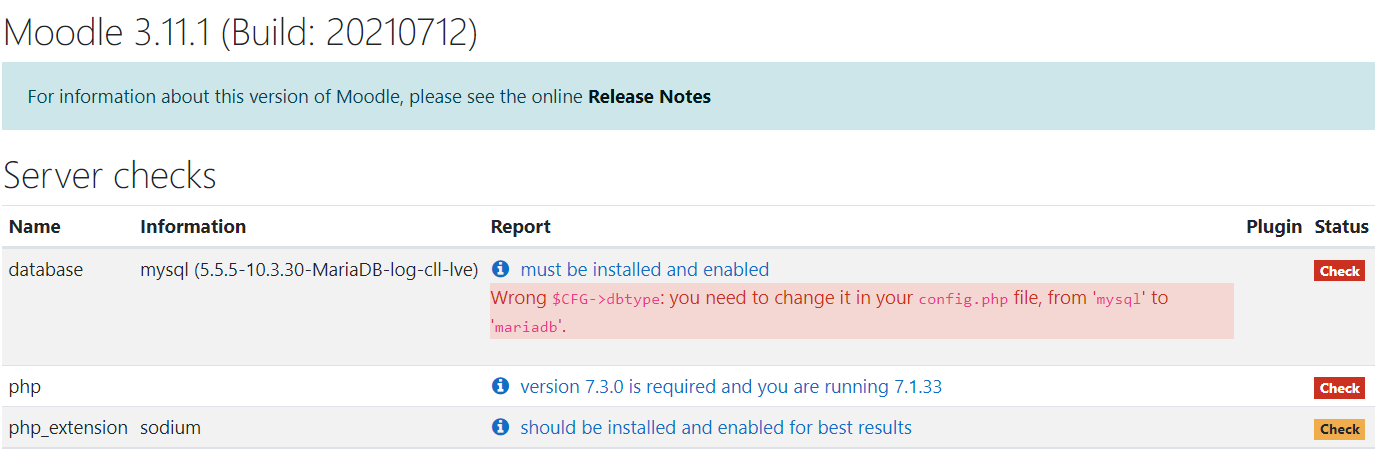This screenshot has height=457, width=1384.
Task: Click the info icon in the sodium extension row
Action: [501, 427]
